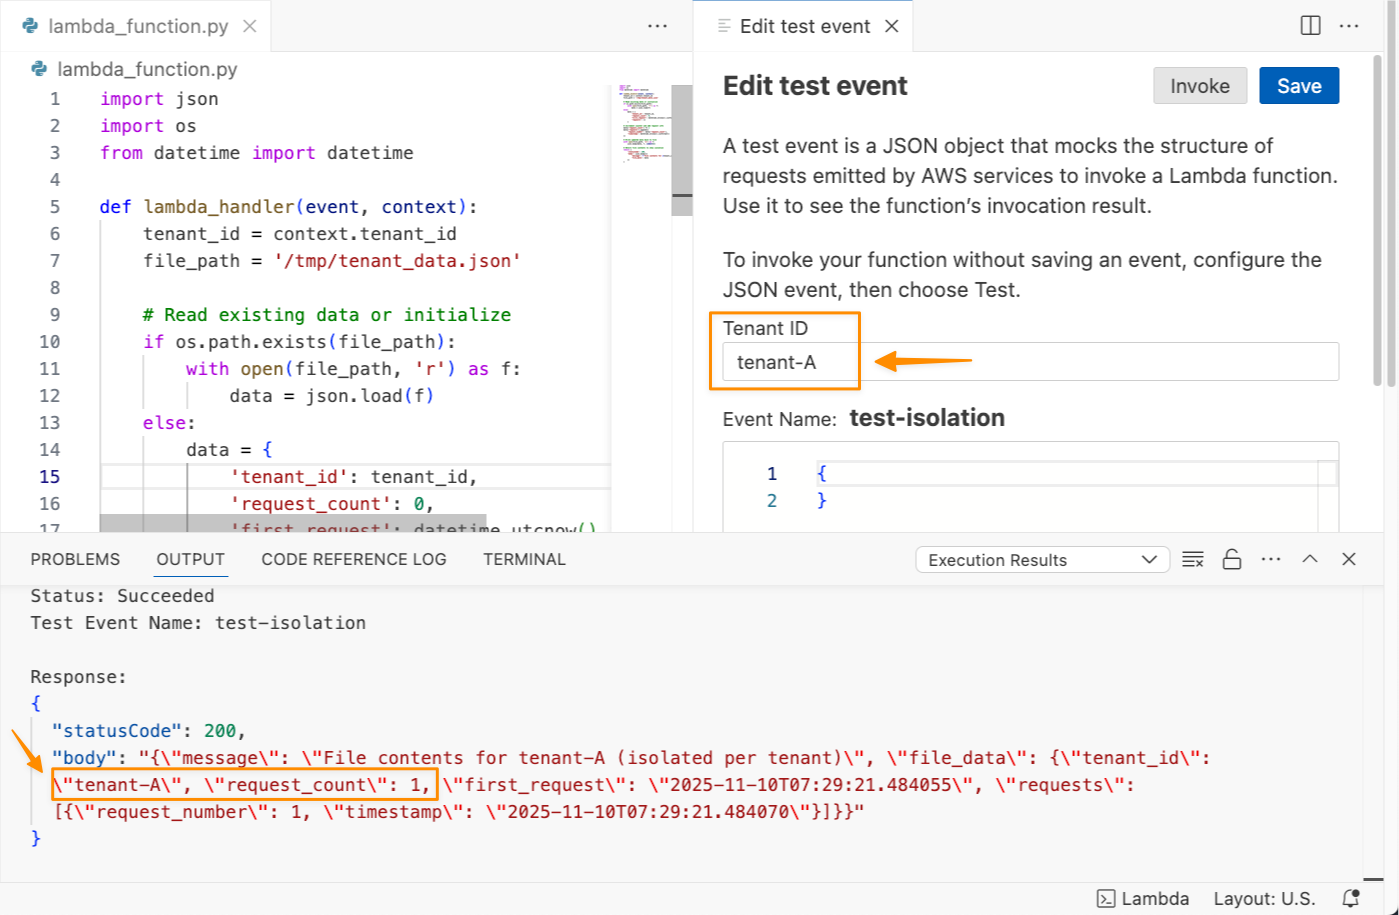Split the test event editor
This screenshot has width=1399, height=915.
click(x=1310, y=26)
